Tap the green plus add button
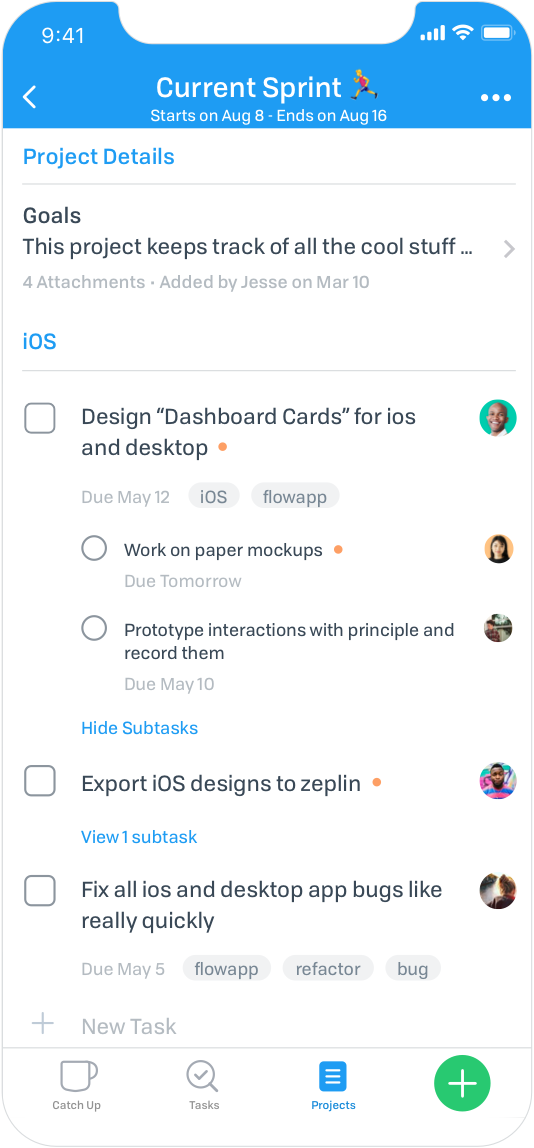This screenshot has height=1148, width=534. point(461,1084)
